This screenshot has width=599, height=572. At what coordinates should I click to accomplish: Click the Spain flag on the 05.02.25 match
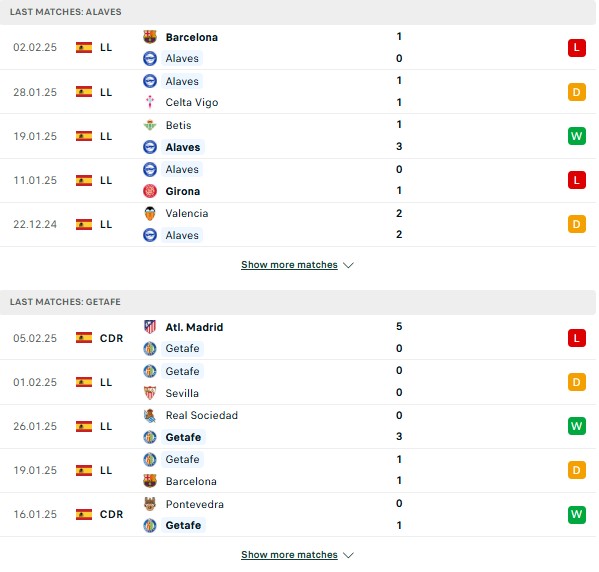84,338
